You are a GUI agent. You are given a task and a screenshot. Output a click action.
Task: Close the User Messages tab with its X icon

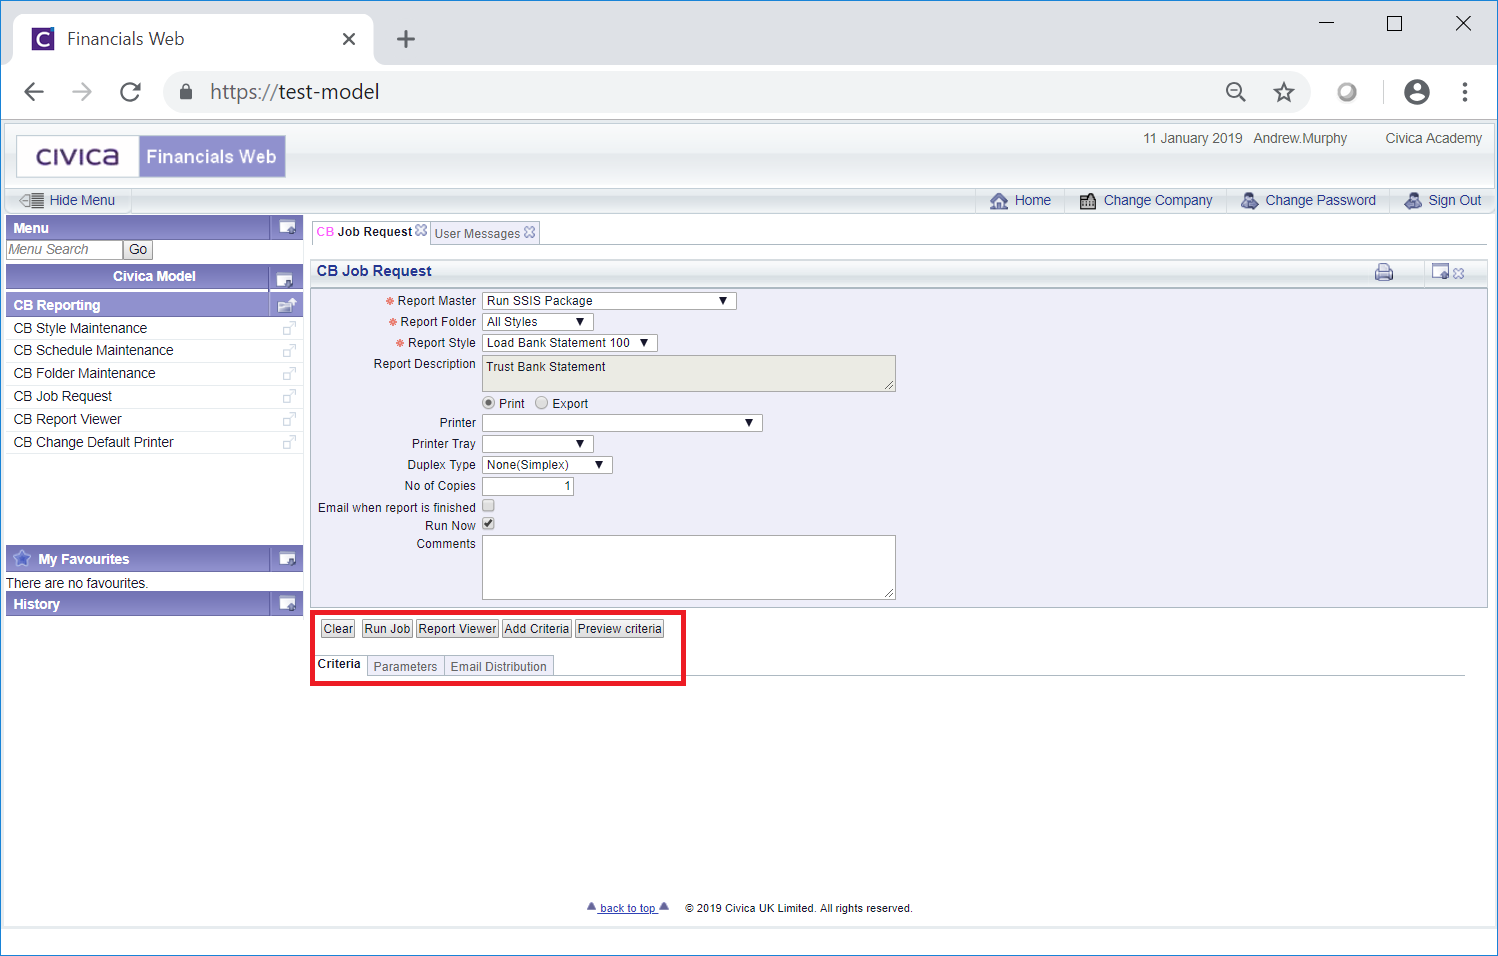[x=530, y=232]
